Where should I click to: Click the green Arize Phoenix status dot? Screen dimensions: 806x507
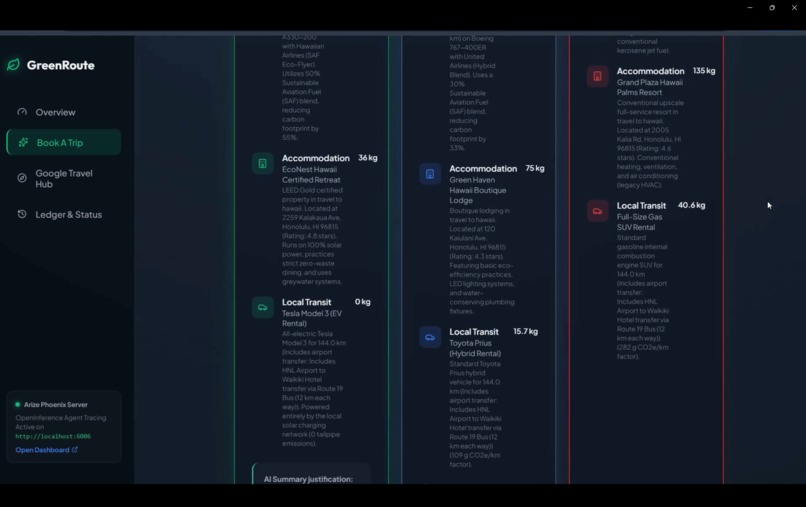pyautogui.click(x=17, y=405)
